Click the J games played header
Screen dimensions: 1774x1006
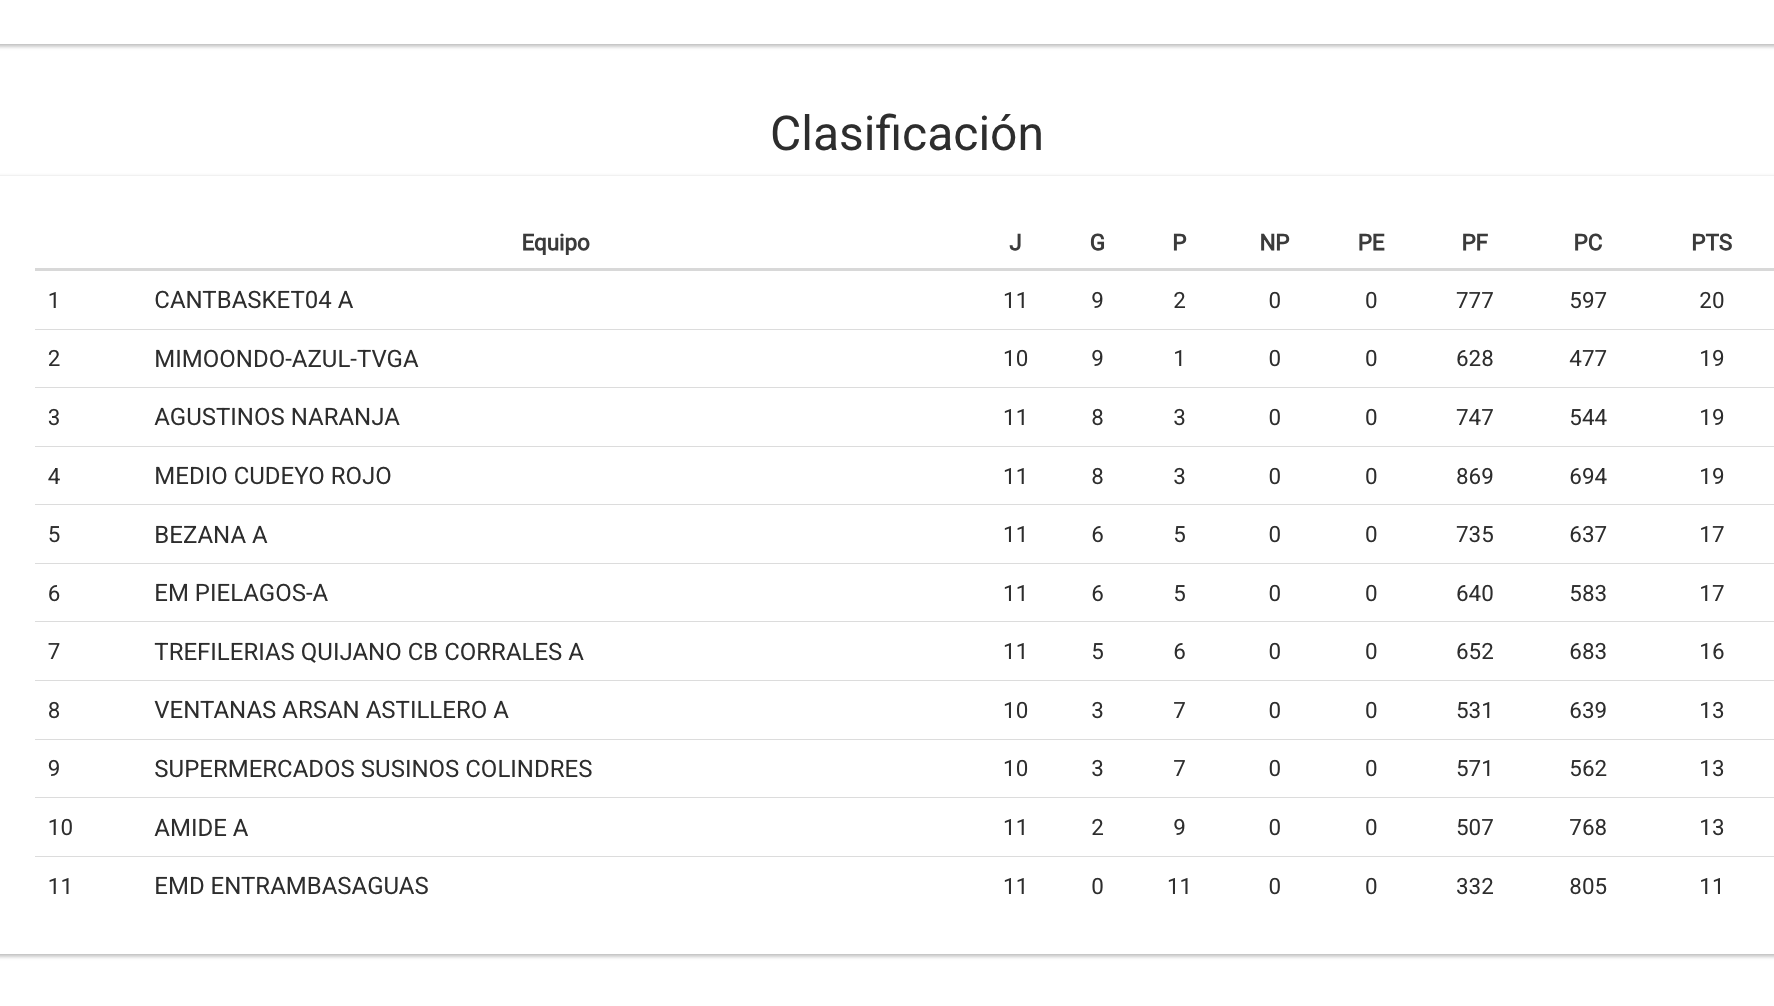pyautogui.click(x=1015, y=243)
